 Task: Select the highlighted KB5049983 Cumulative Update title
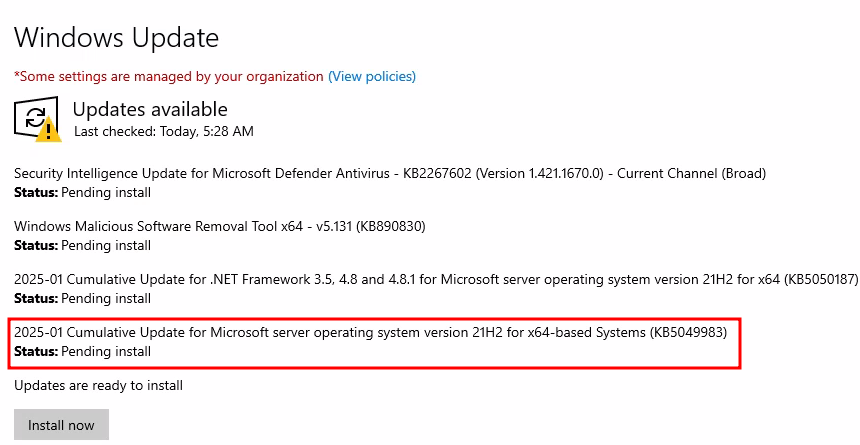pyautogui.click(x=370, y=333)
